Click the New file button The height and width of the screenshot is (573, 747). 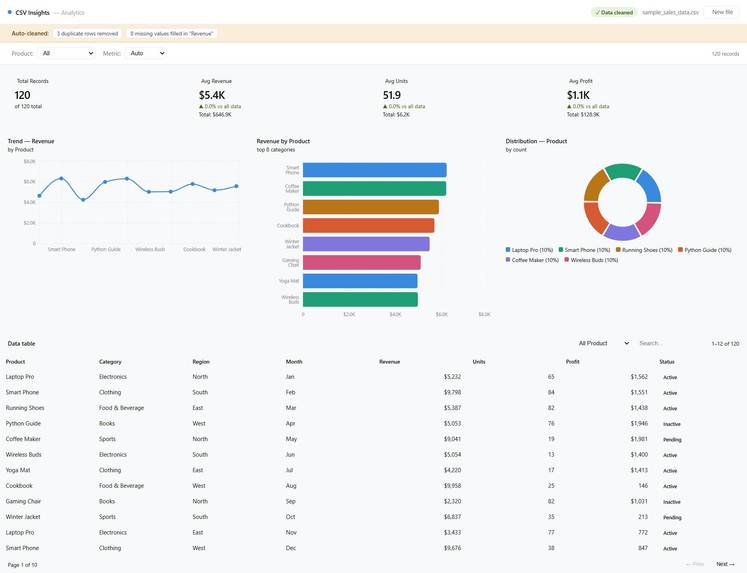(x=722, y=12)
